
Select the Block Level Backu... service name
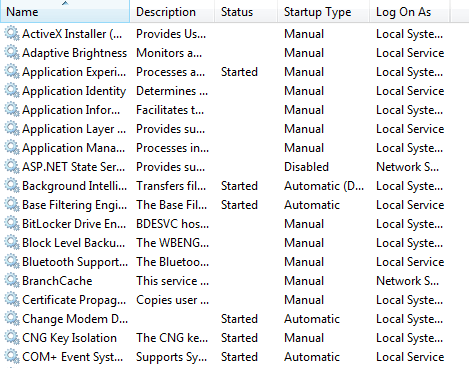point(74,243)
